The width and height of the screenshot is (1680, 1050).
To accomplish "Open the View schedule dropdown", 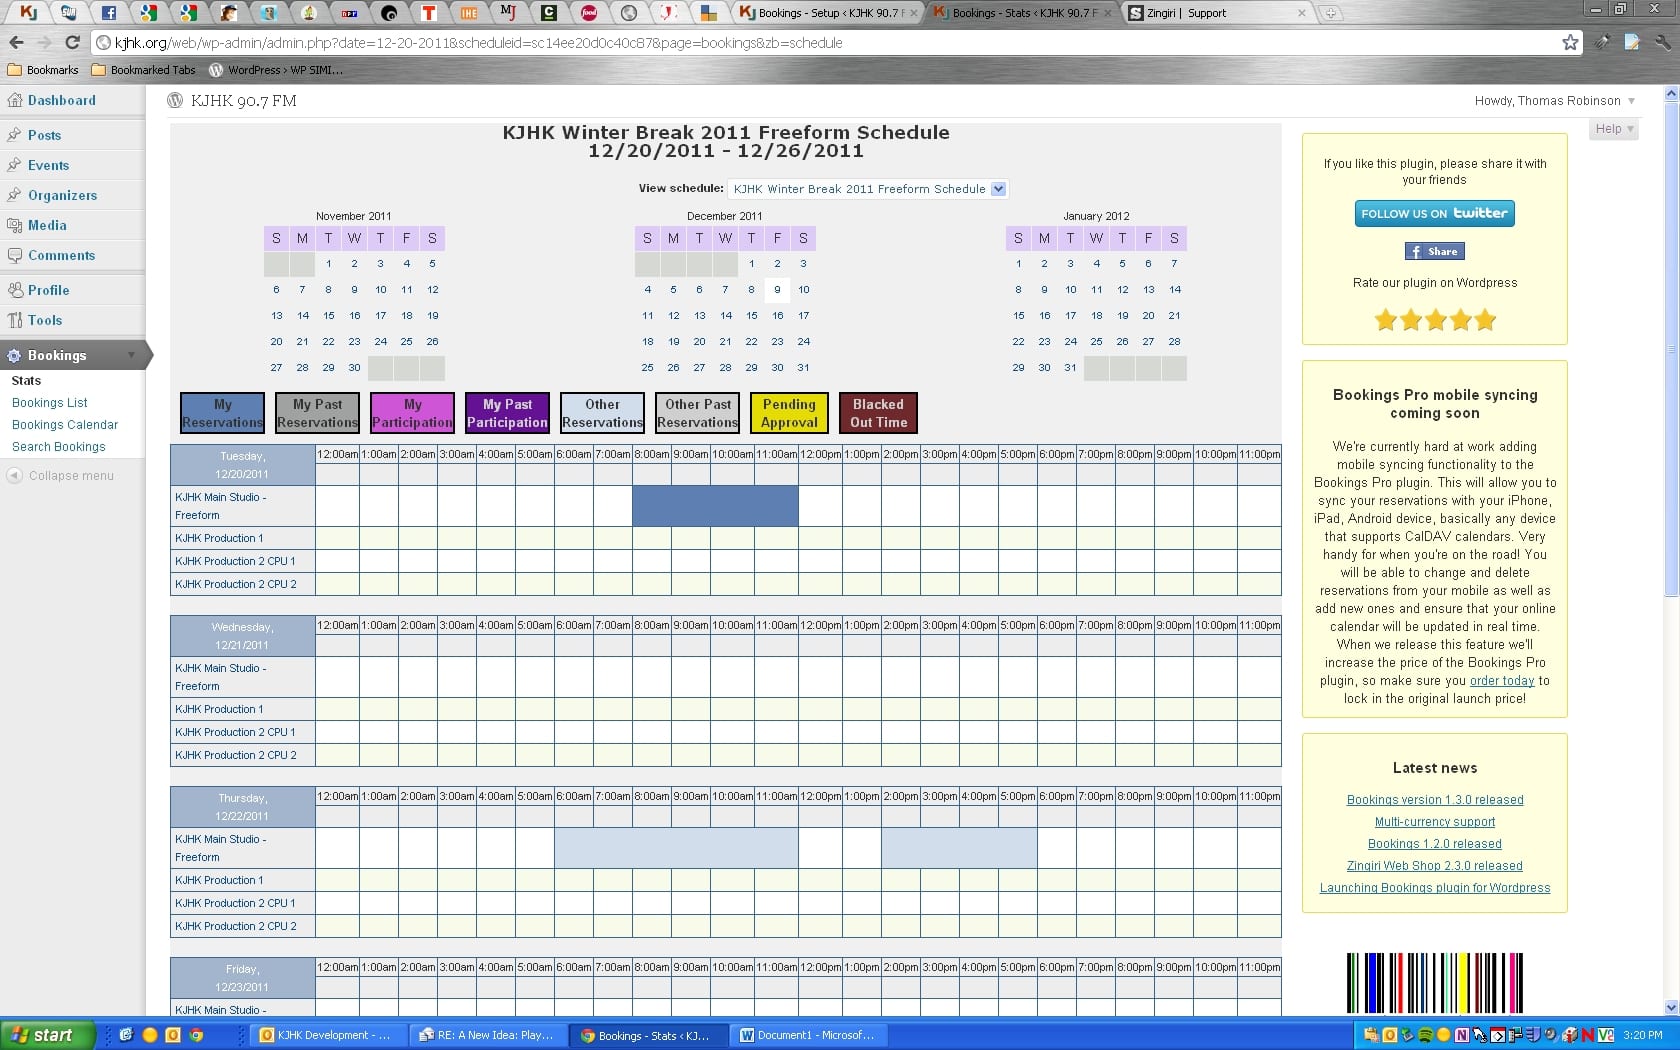I will 868,189.
